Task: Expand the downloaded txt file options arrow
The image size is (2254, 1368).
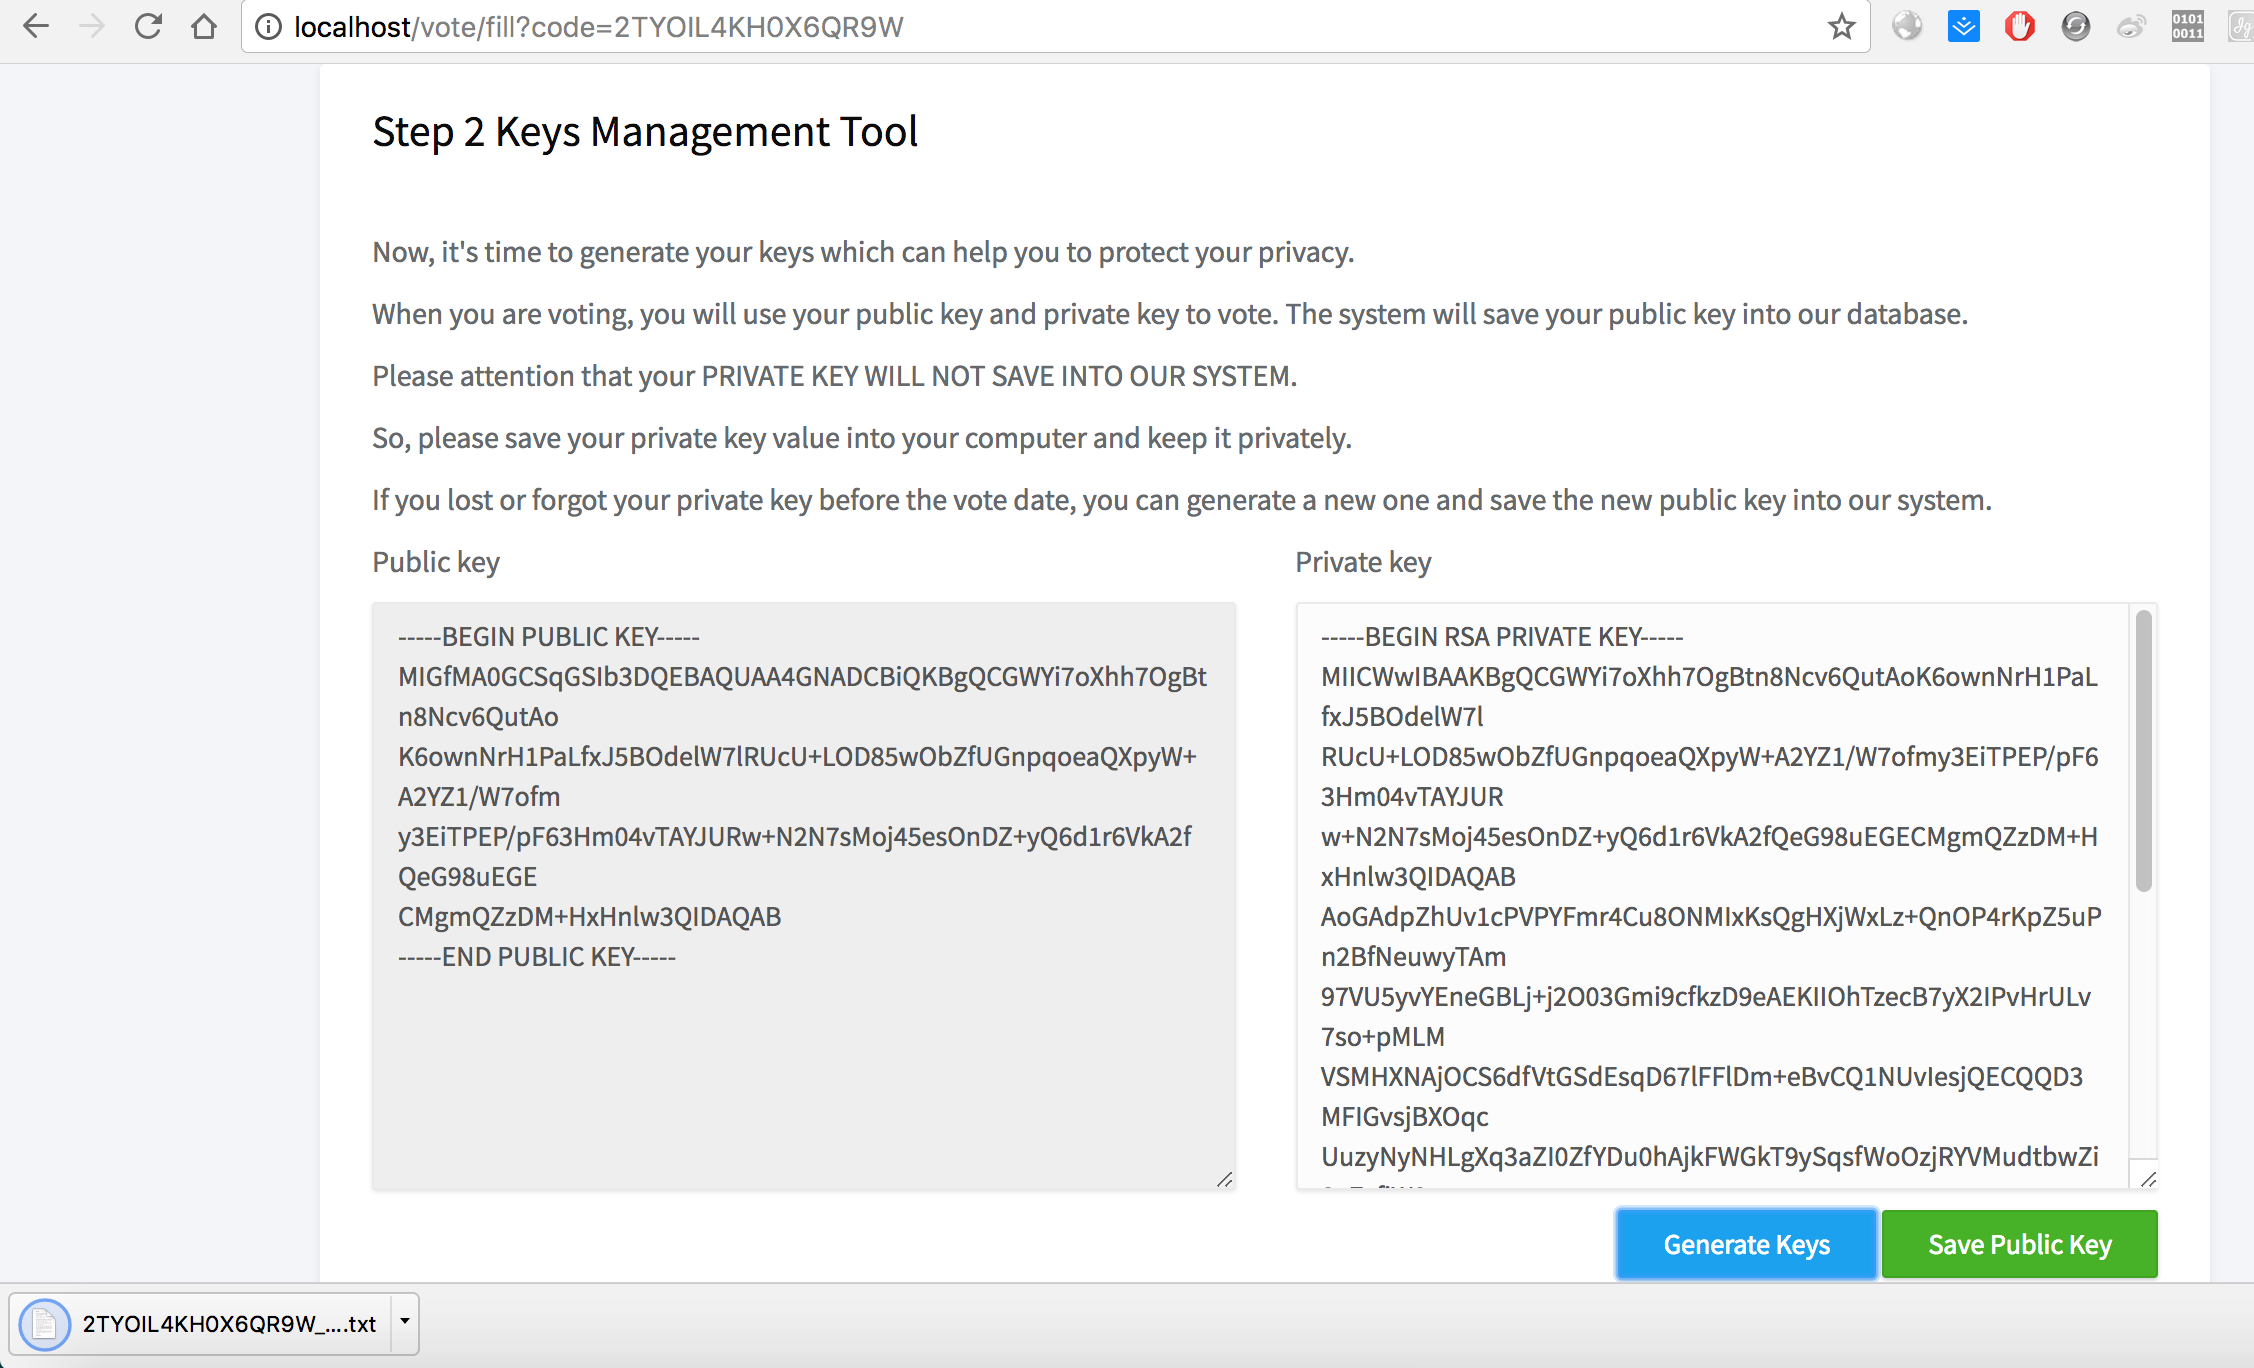Action: [x=405, y=1322]
